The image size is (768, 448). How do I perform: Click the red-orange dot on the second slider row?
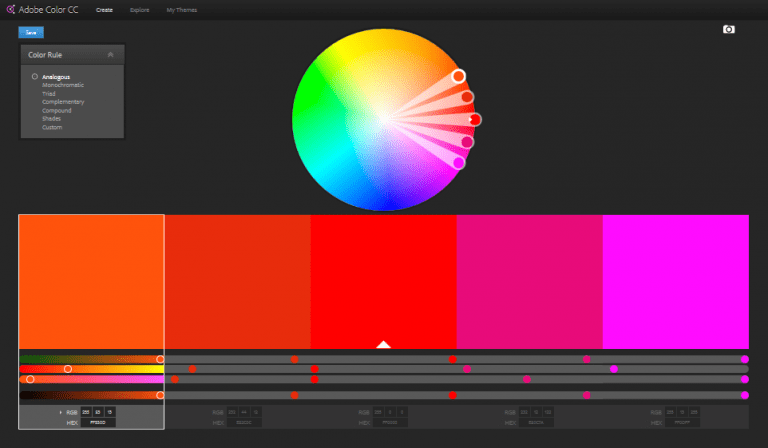[x=192, y=369]
